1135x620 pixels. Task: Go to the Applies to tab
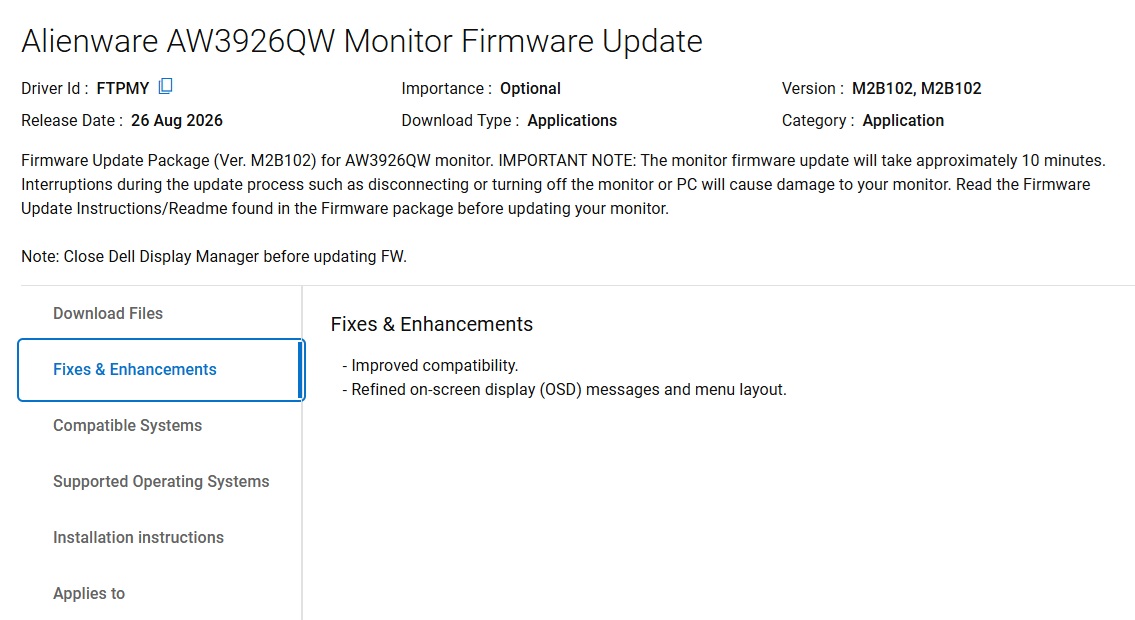(x=89, y=594)
